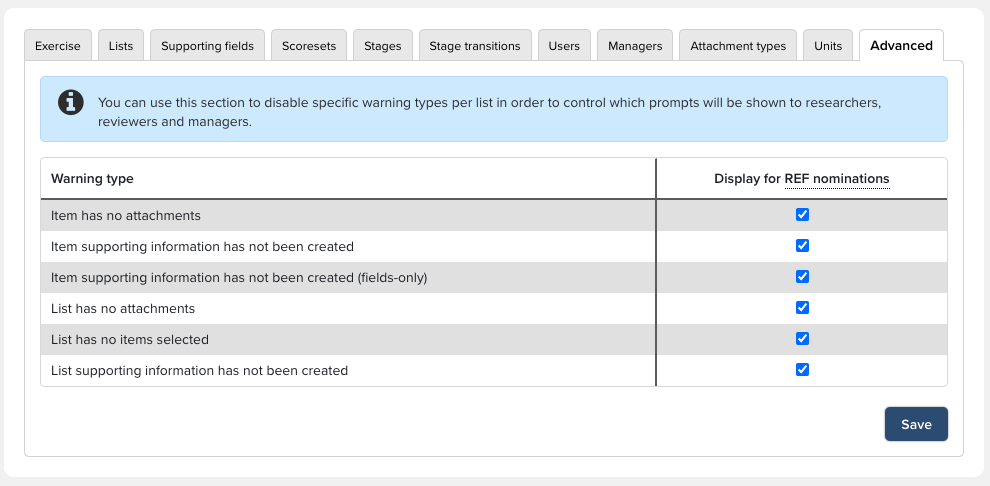Toggle the fields-only supporting information checkbox
The height and width of the screenshot is (486, 990).
point(802,277)
